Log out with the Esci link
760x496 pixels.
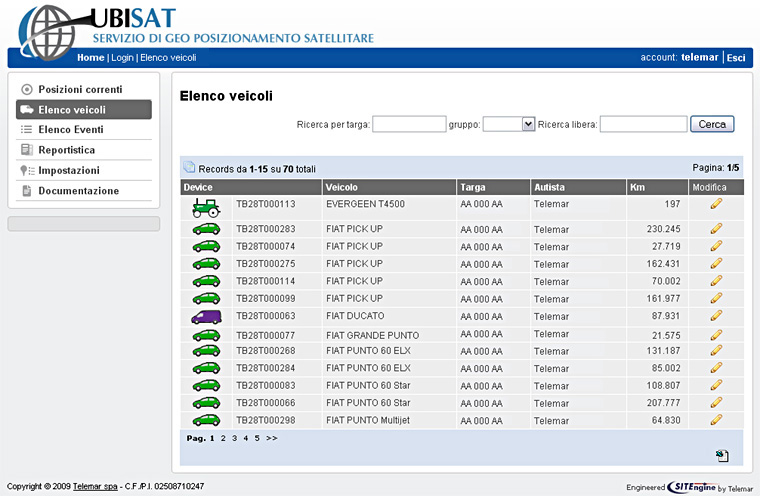pos(736,58)
